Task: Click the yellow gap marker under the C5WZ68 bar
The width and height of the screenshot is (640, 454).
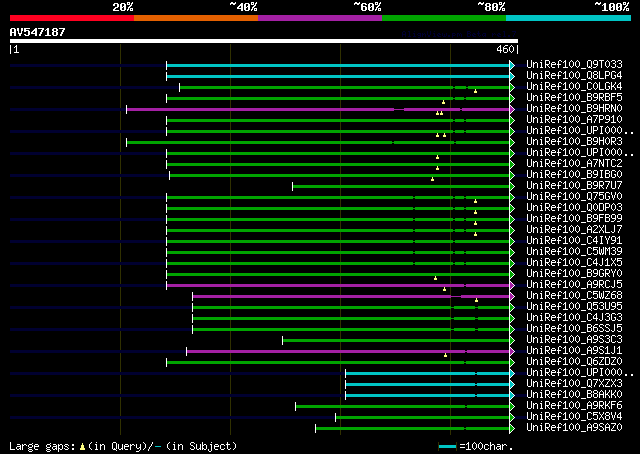Action: click(476, 300)
